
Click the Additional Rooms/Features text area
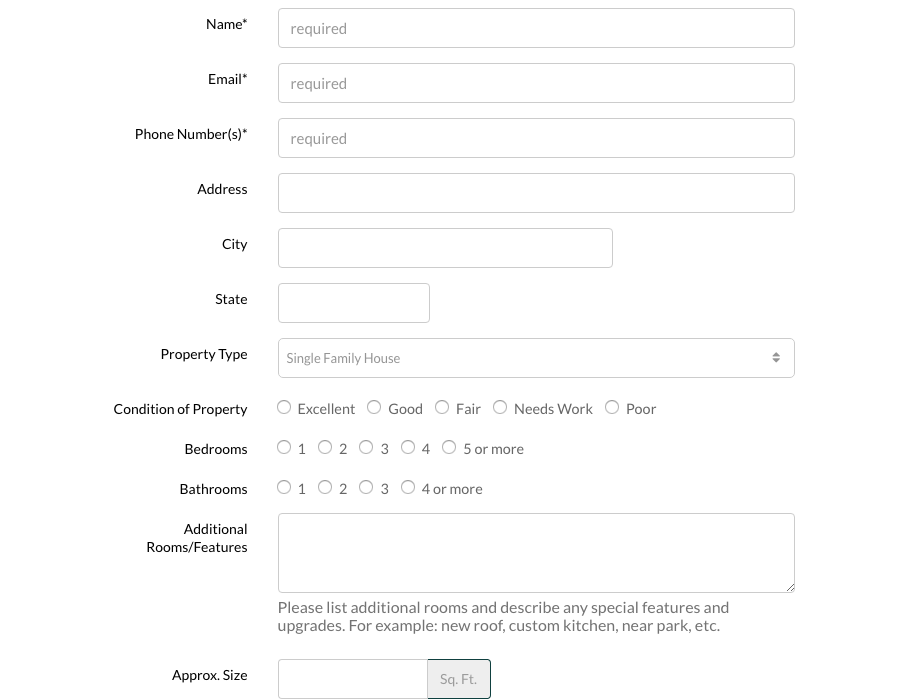[536, 553]
